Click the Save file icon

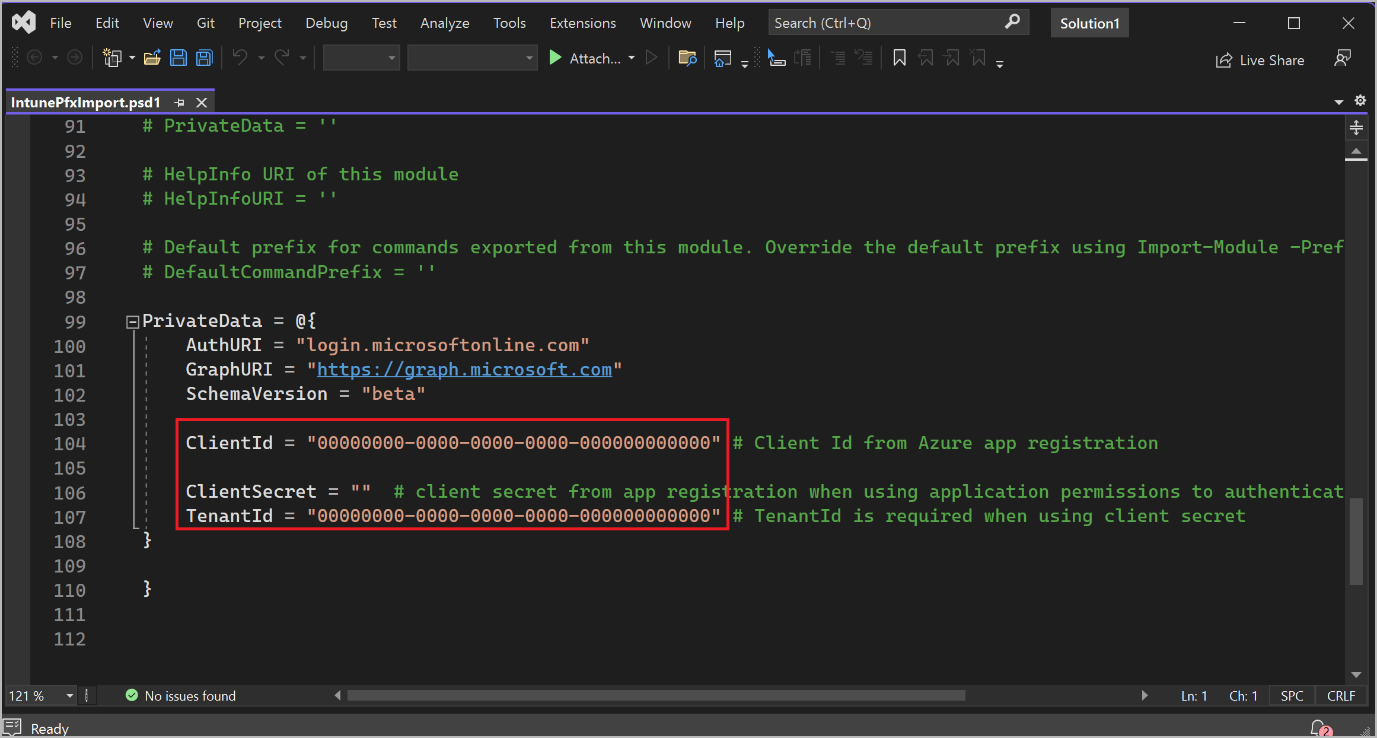[178, 59]
